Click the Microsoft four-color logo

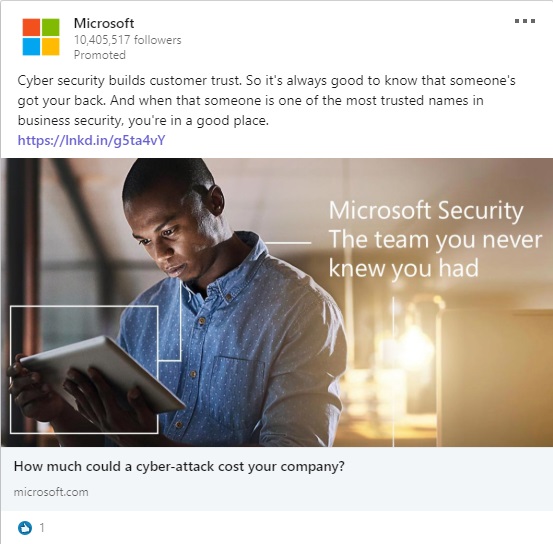pos(41,37)
